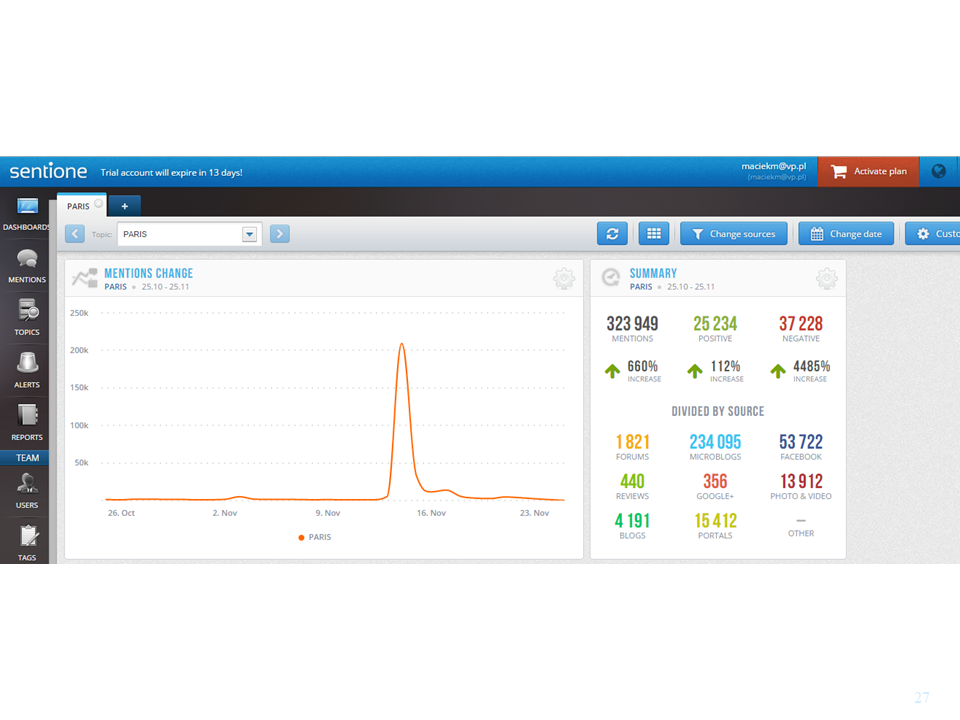Image resolution: width=960 pixels, height=720 pixels.
Task: Go to next topic arrow
Action: click(x=280, y=233)
